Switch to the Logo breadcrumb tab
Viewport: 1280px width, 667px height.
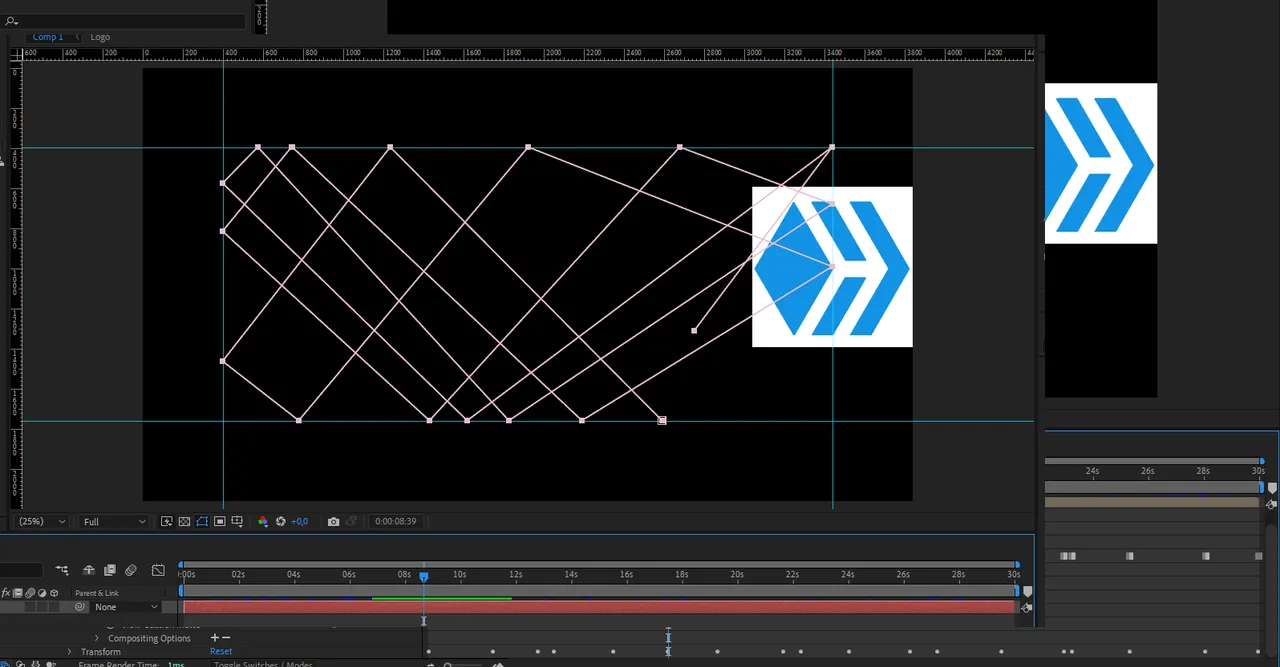pos(100,37)
